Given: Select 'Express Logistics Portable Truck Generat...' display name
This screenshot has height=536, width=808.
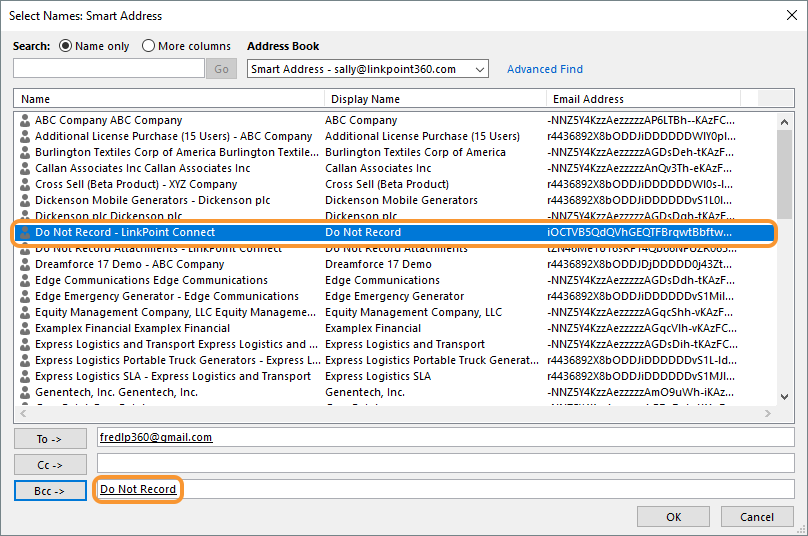Looking at the screenshot, I should (x=432, y=360).
